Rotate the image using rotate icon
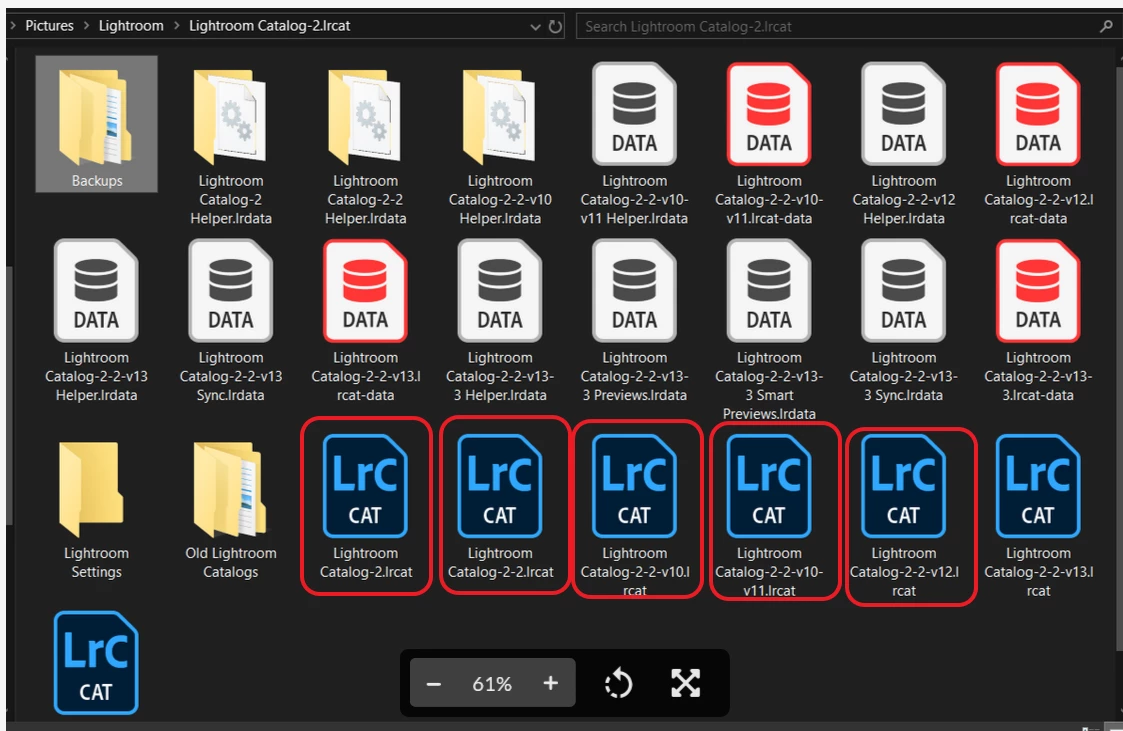The width and height of the screenshot is (1123, 731). pyautogui.click(x=618, y=683)
